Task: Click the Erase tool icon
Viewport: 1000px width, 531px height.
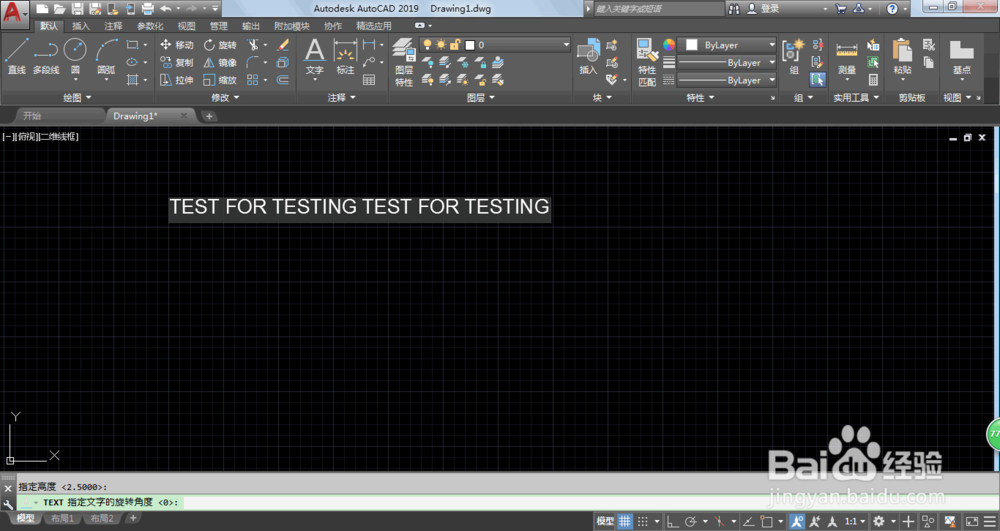Action: click(283, 45)
